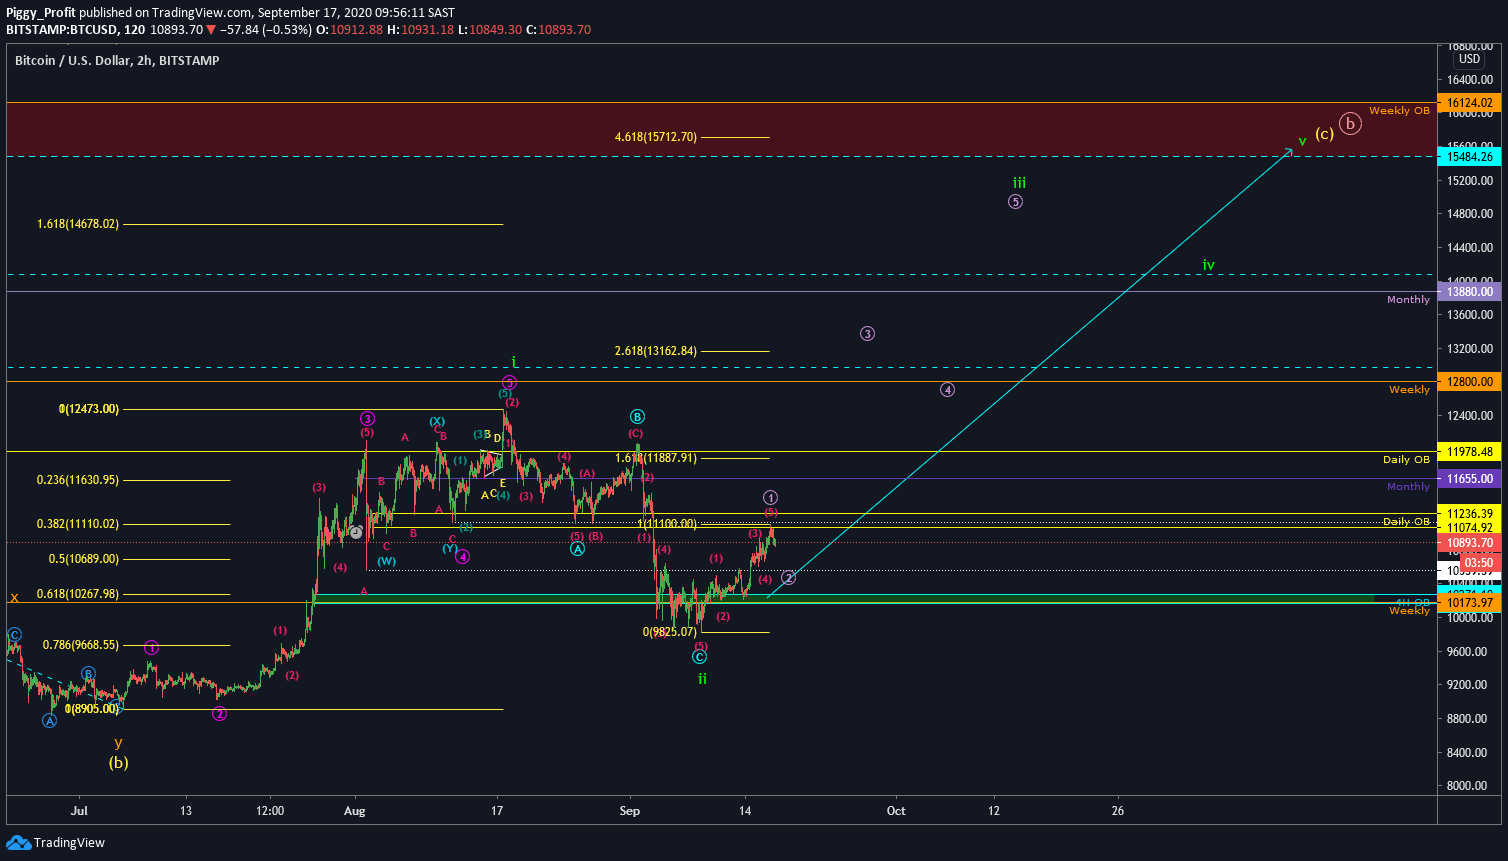Select the orange 12800.00 price label
This screenshot has height=861, width=1508.
point(1469,382)
